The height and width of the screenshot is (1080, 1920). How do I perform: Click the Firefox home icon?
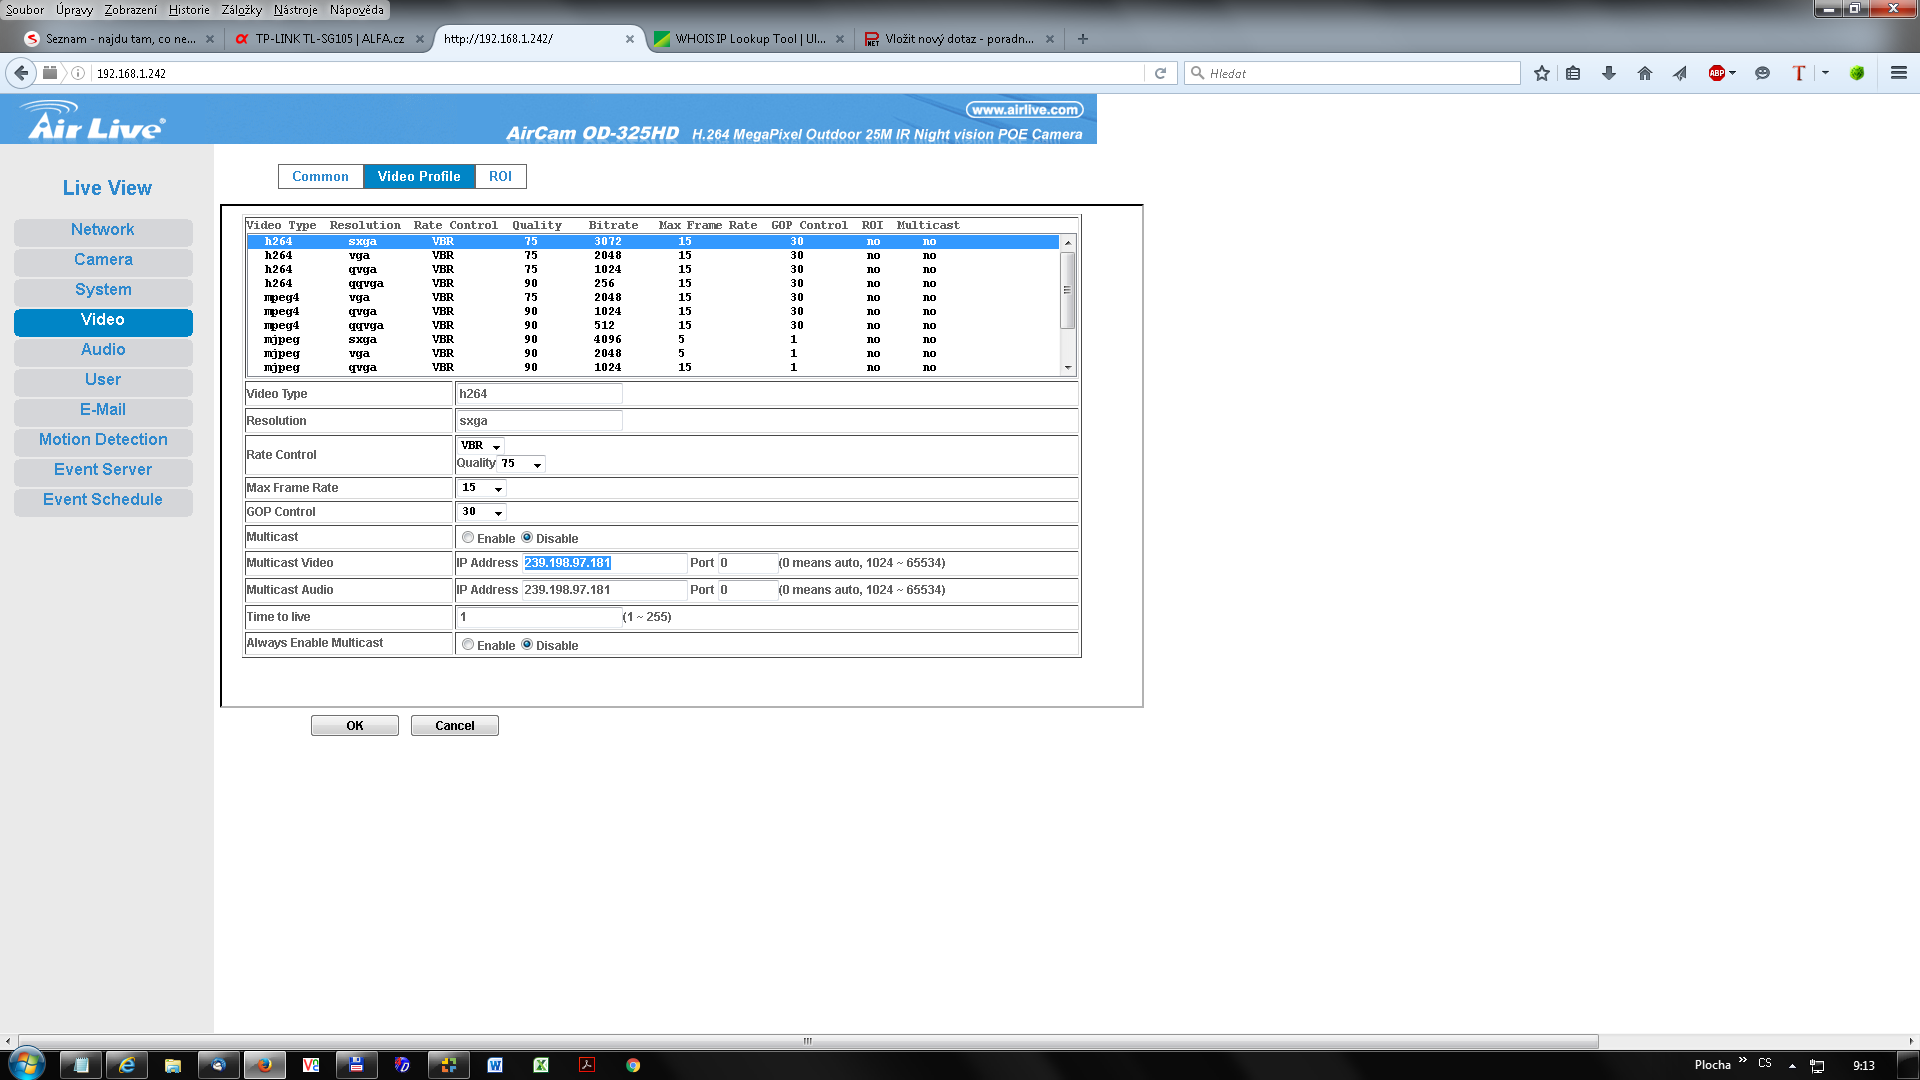[x=1644, y=73]
